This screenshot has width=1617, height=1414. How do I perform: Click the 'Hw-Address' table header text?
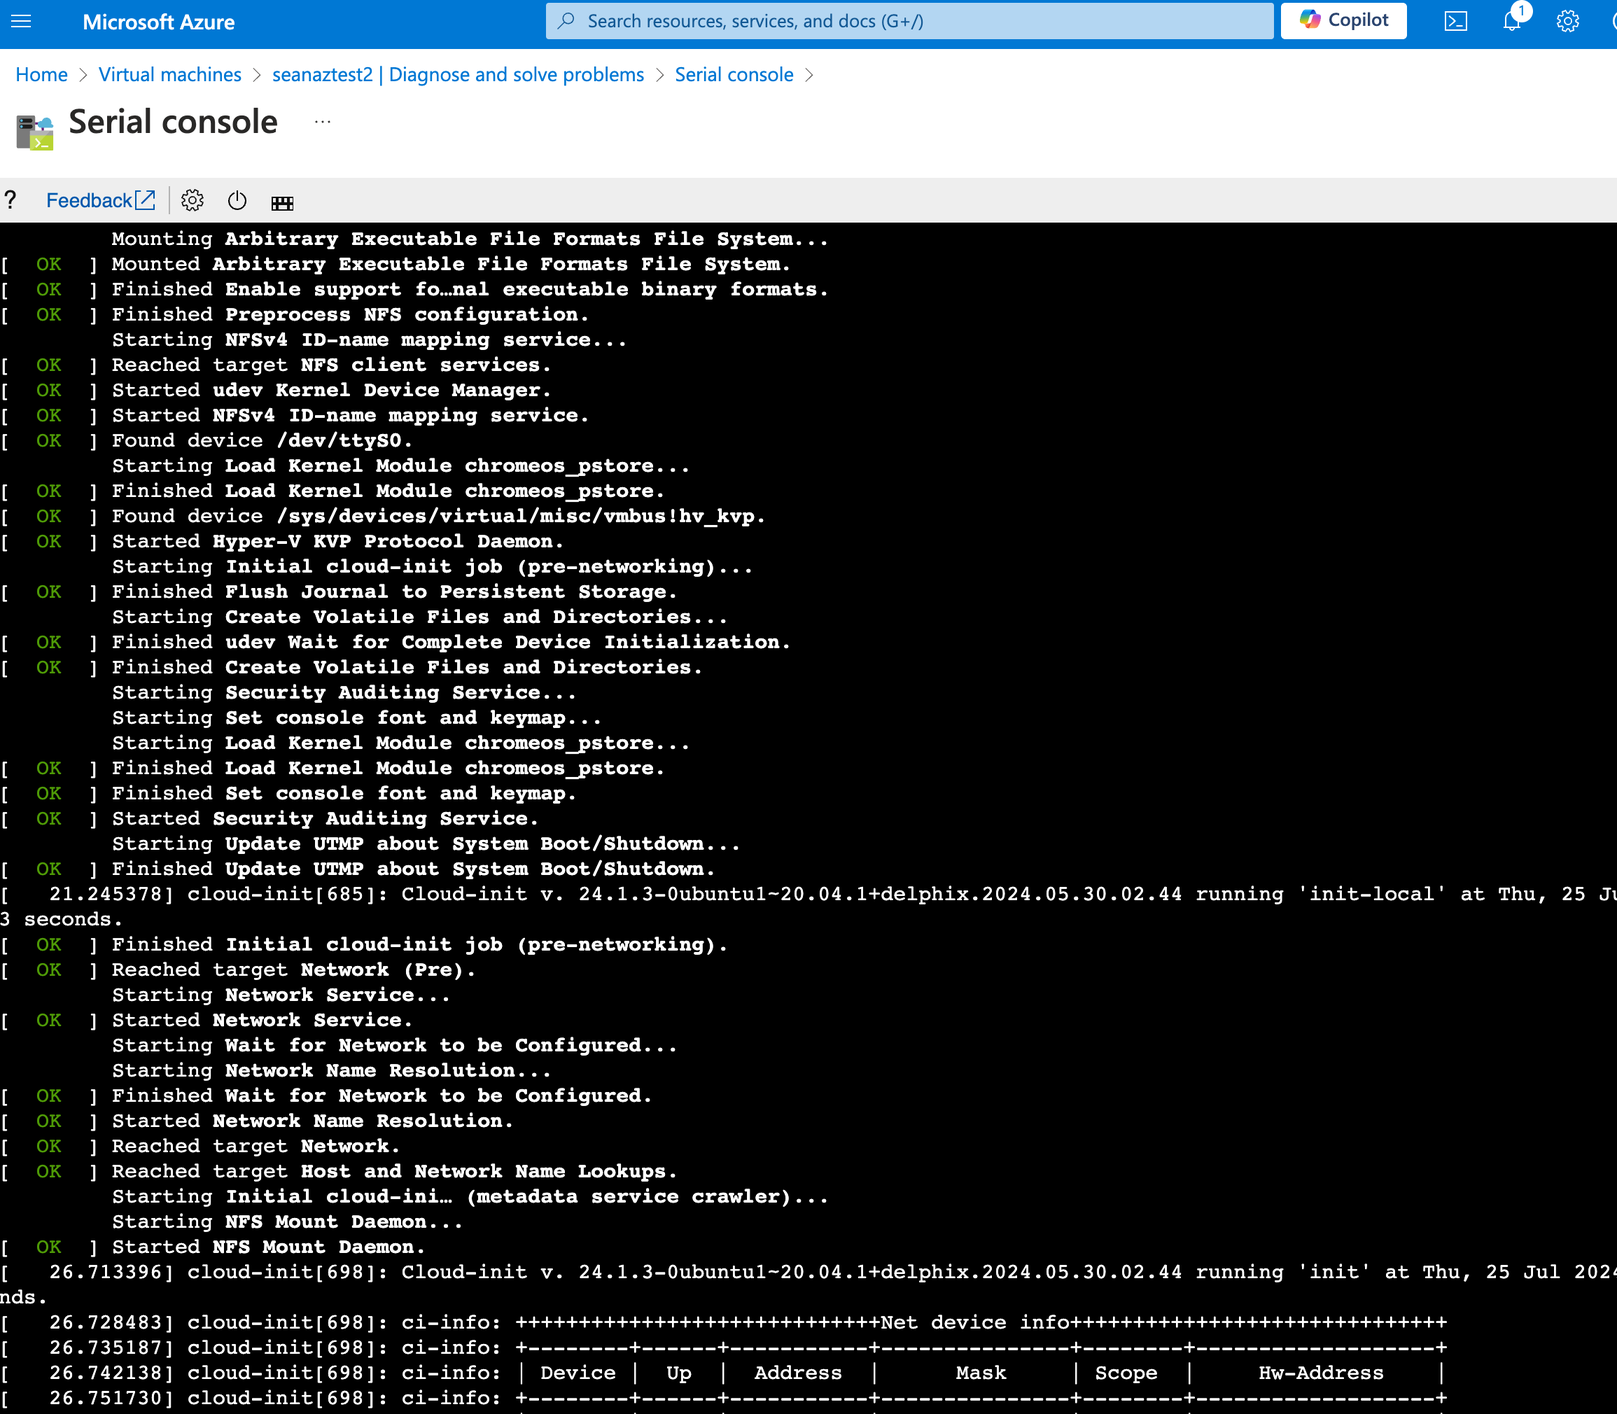pyautogui.click(x=1321, y=1374)
